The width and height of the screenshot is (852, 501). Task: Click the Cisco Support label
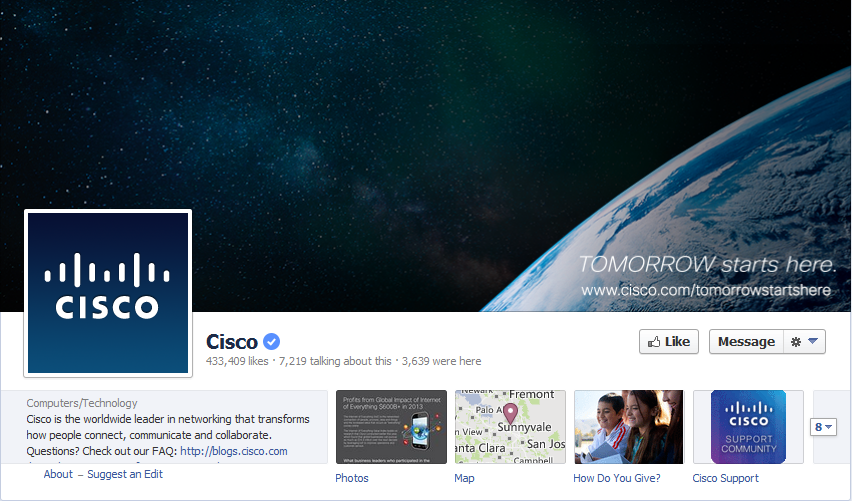coord(725,478)
